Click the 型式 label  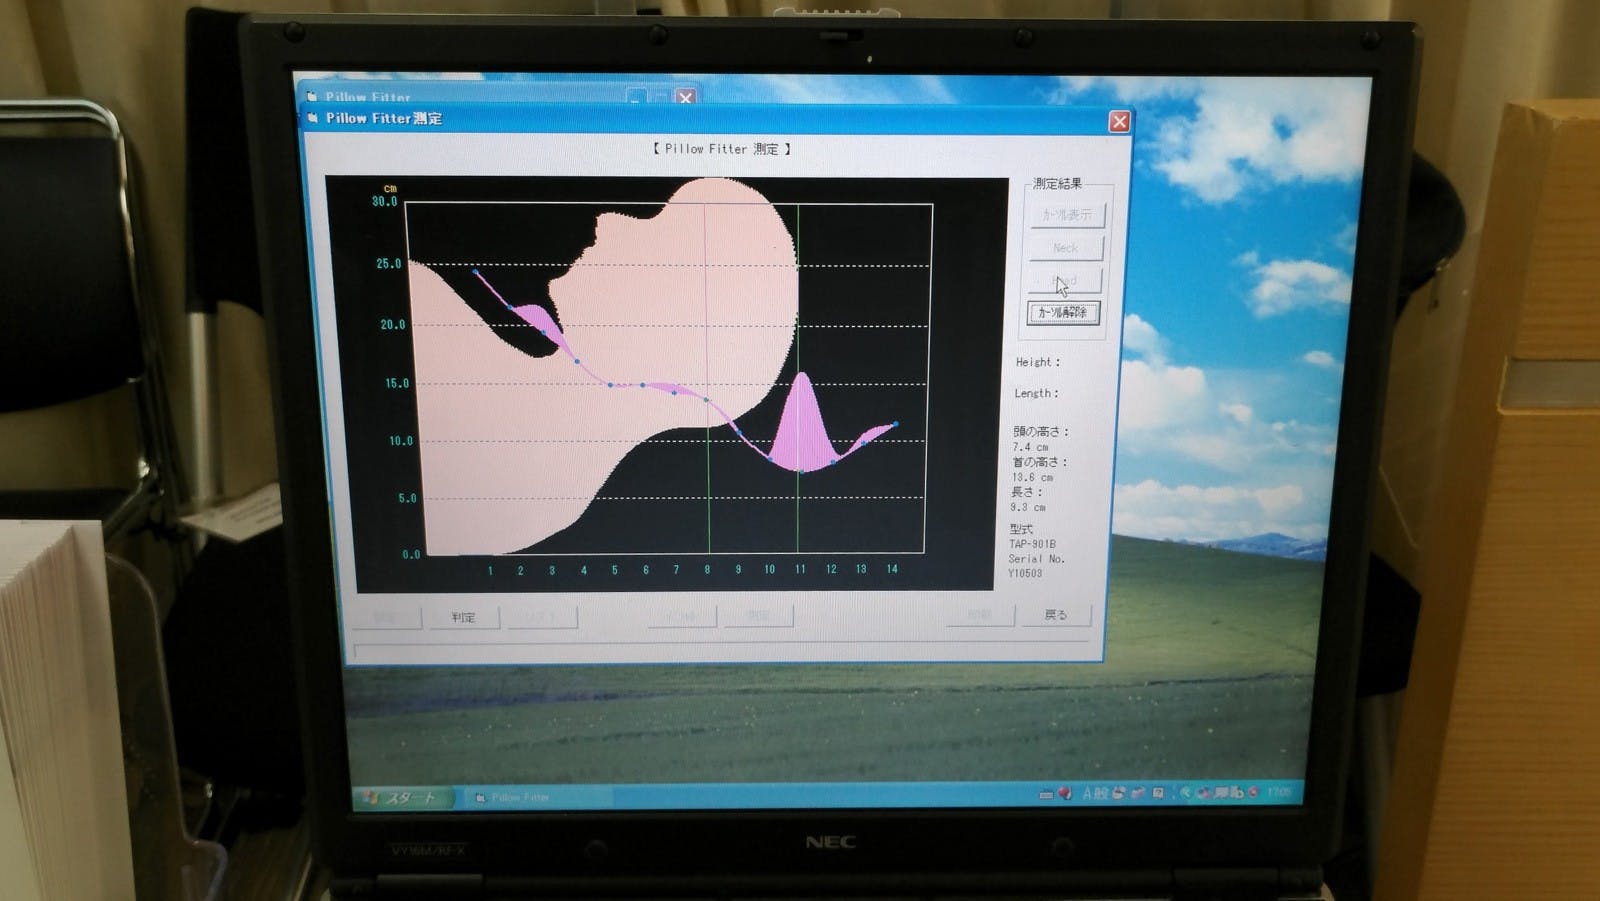(x=1021, y=529)
